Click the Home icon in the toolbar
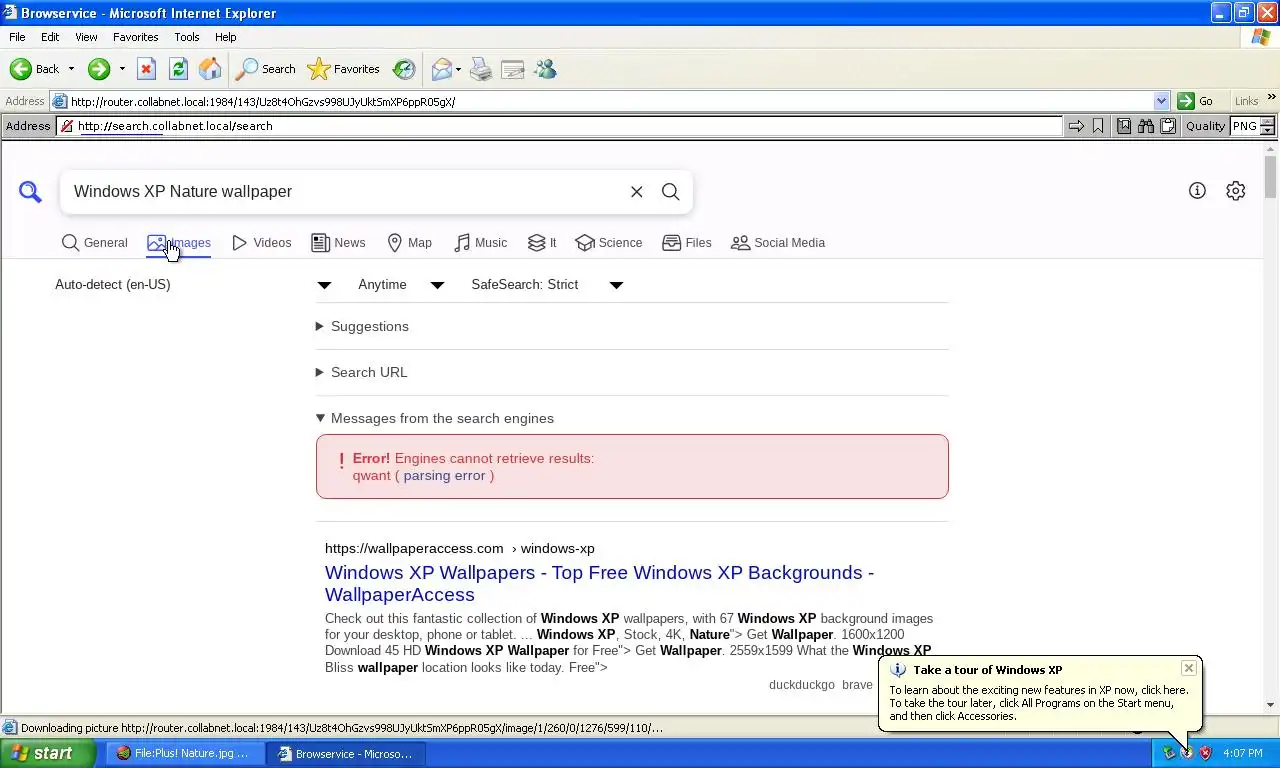This screenshot has width=1280, height=768. coord(210,69)
